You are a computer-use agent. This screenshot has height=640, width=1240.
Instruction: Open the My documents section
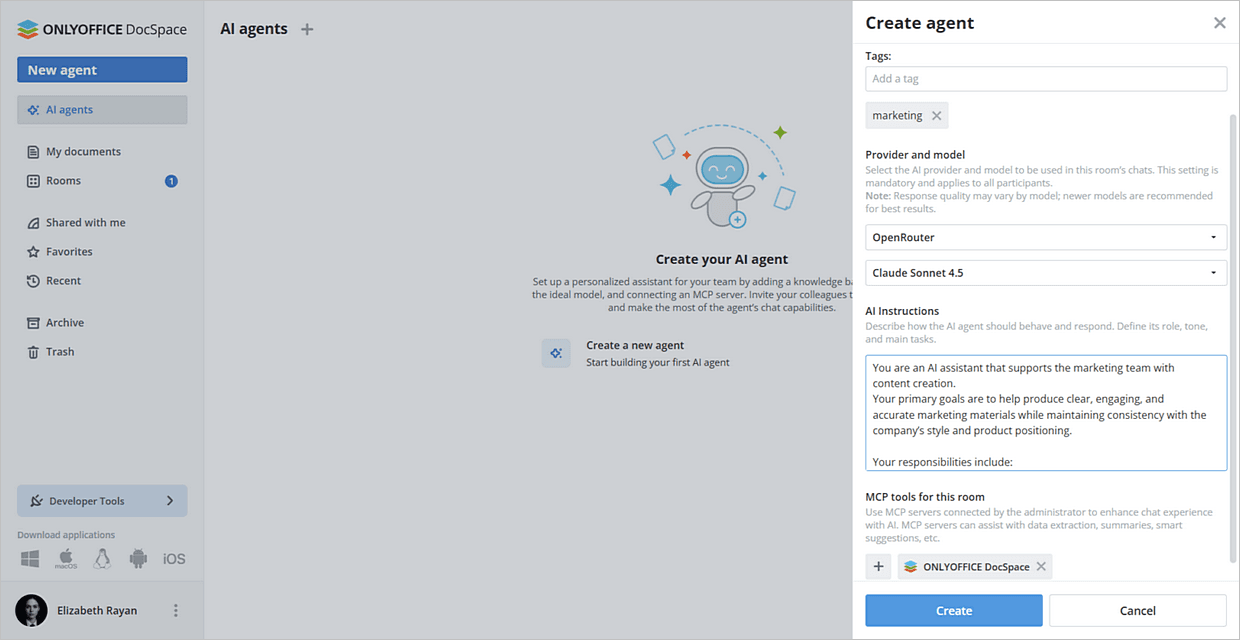tap(82, 151)
